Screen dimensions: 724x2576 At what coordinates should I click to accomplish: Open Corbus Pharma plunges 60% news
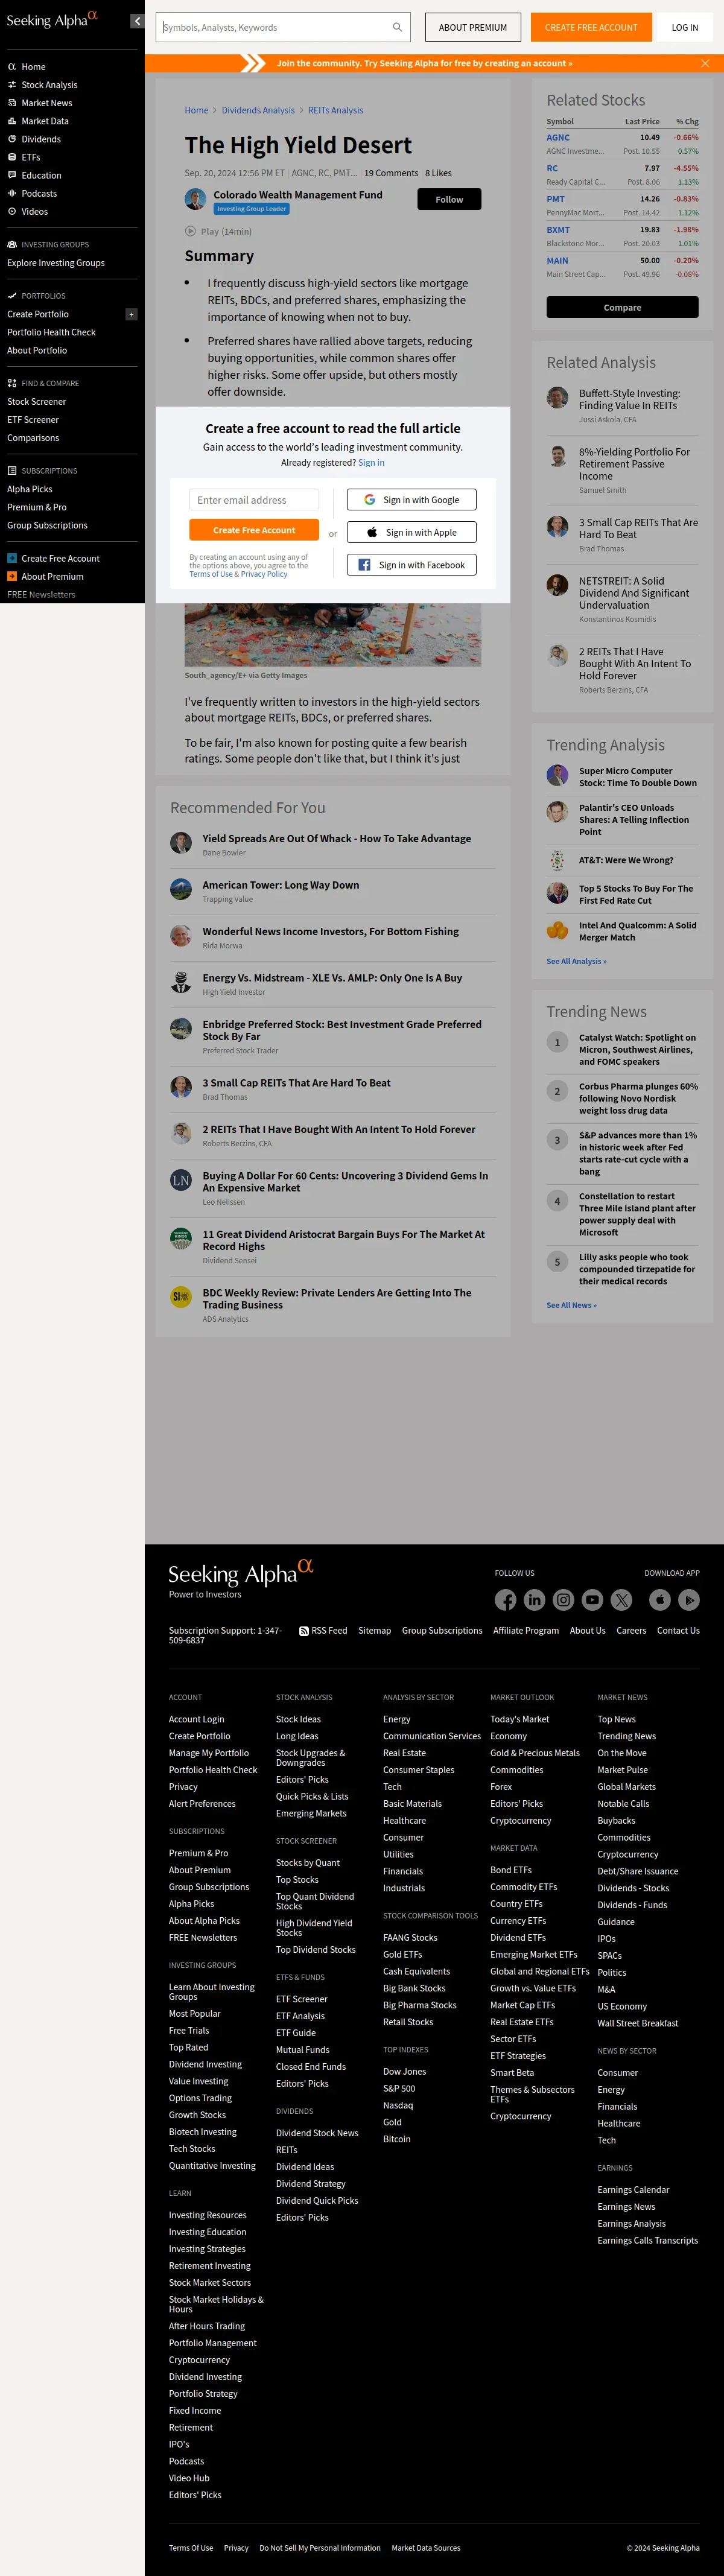click(638, 1098)
